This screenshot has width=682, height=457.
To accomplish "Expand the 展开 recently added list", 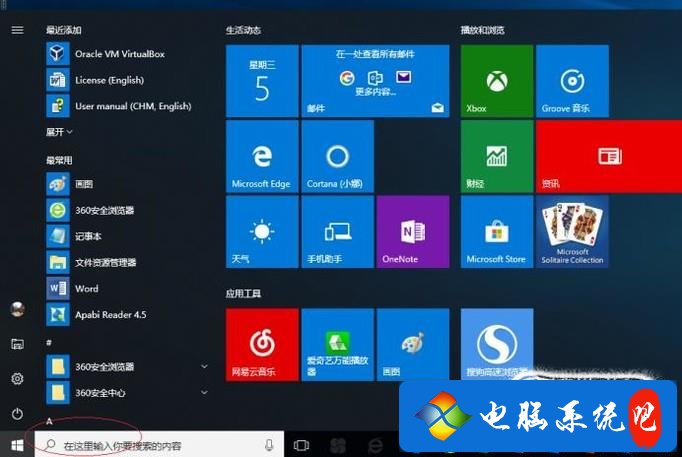I will [59, 132].
